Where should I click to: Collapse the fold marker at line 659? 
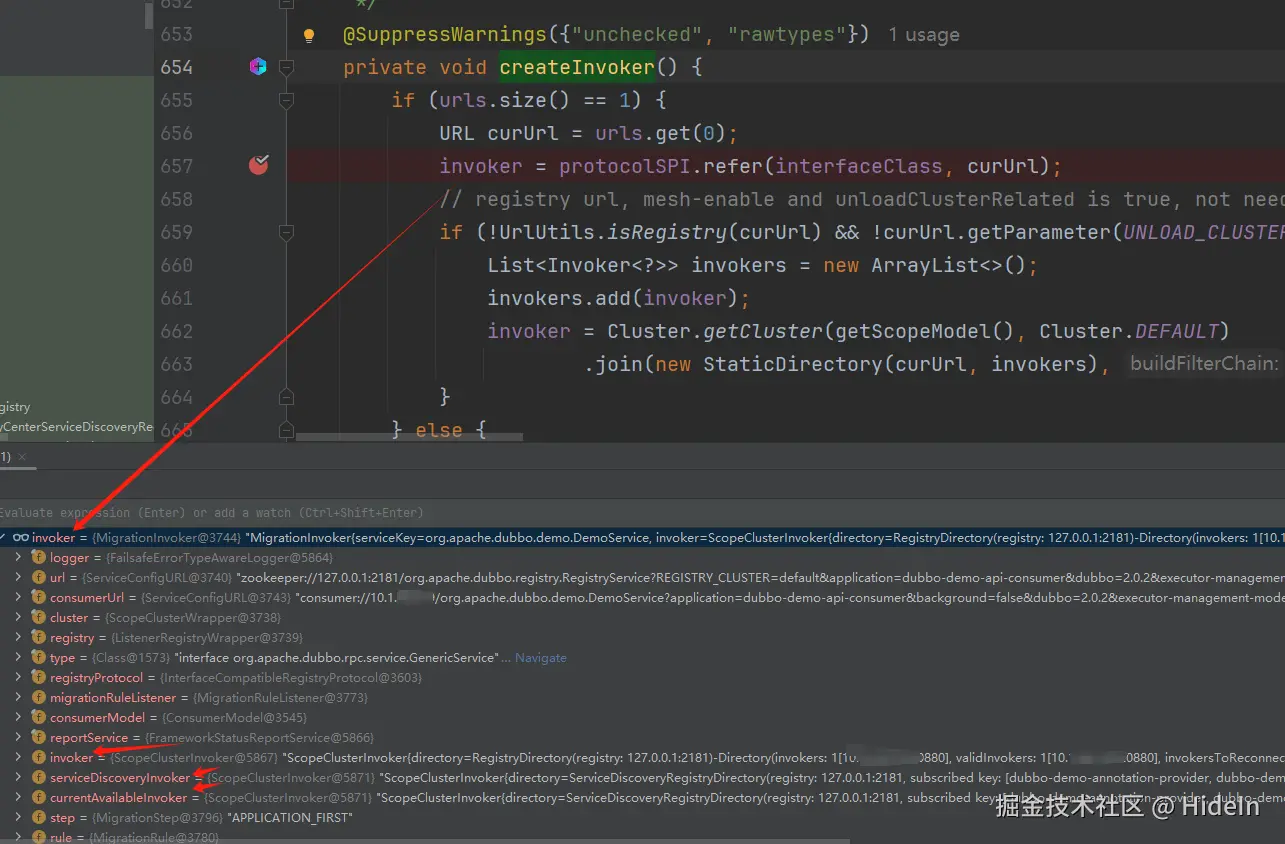(286, 232)
